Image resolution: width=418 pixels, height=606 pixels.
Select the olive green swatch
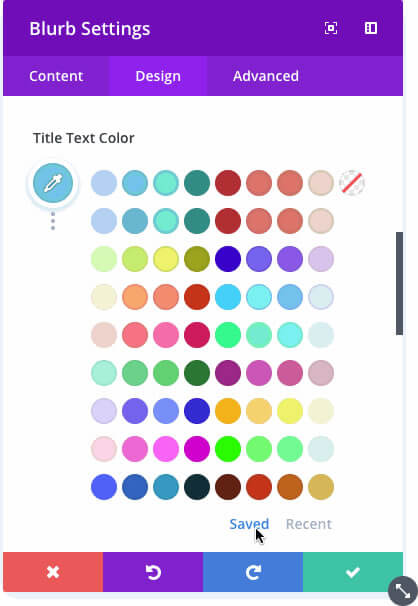point(197,259)
